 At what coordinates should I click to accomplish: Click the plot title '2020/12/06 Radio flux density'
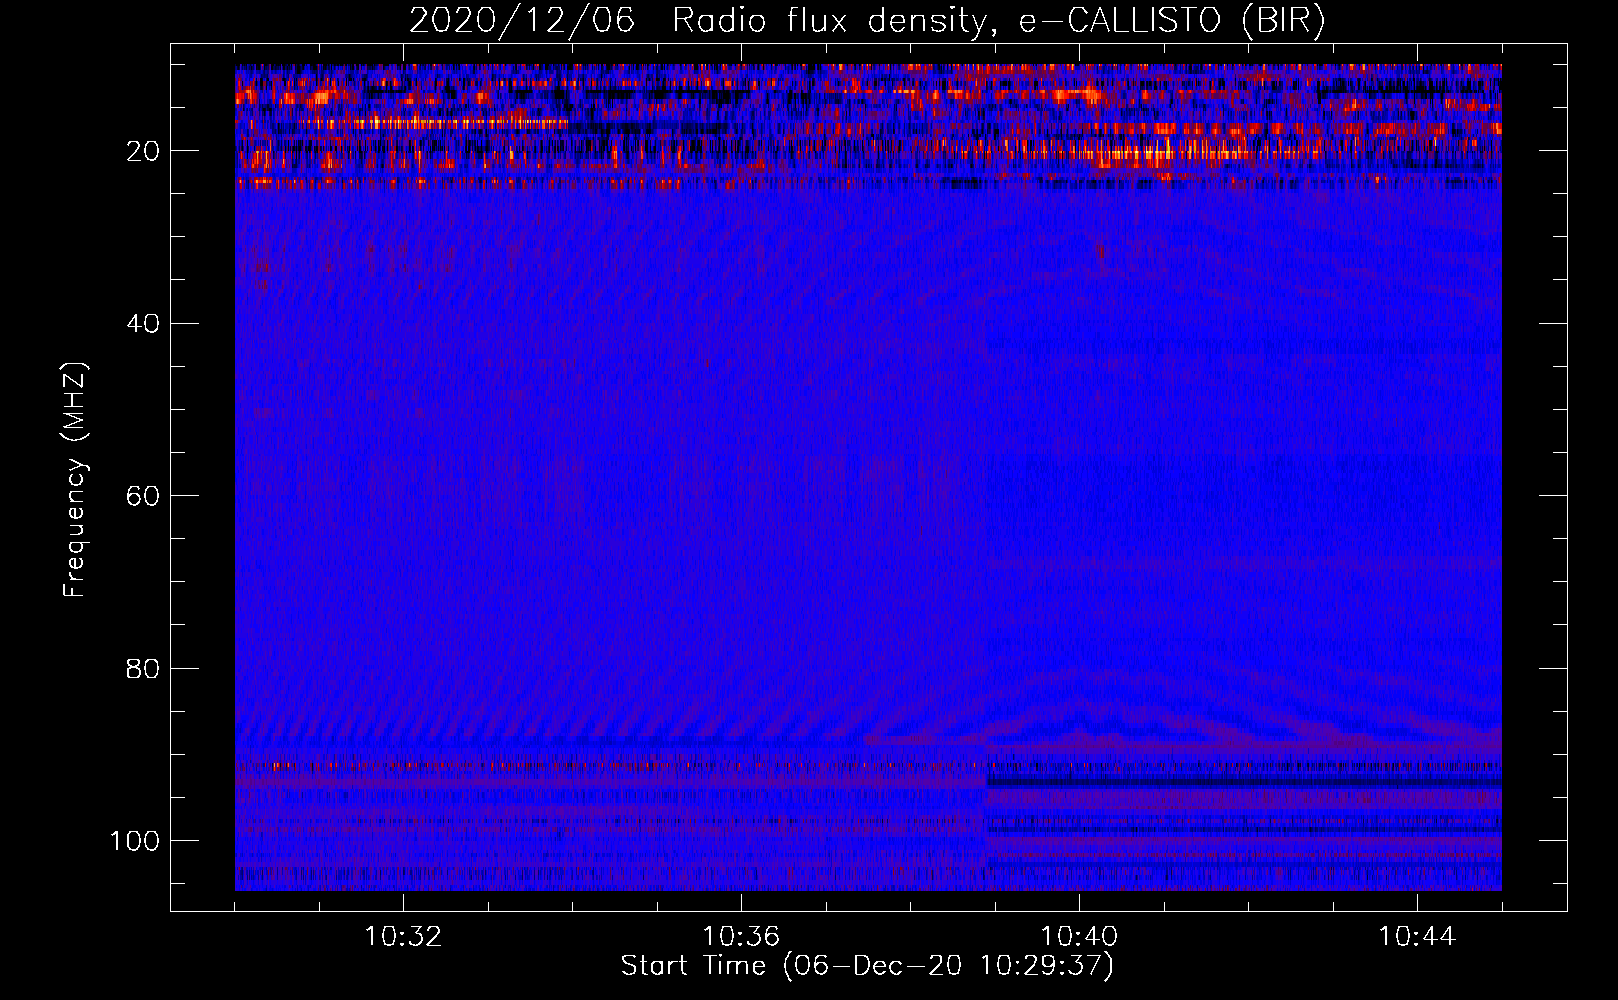(867, 22)
